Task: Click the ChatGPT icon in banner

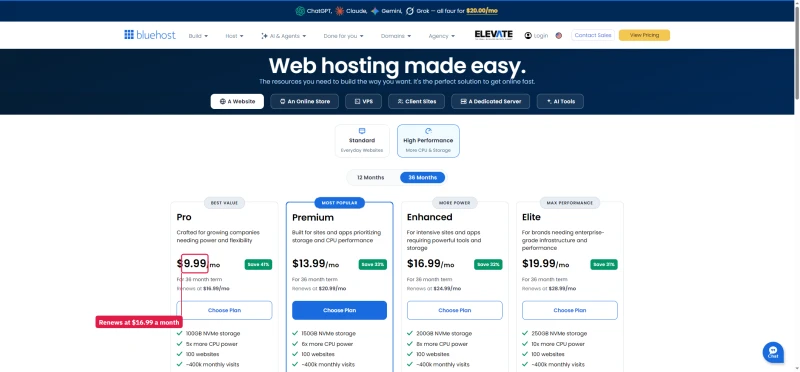Action: tap(300, 11)
